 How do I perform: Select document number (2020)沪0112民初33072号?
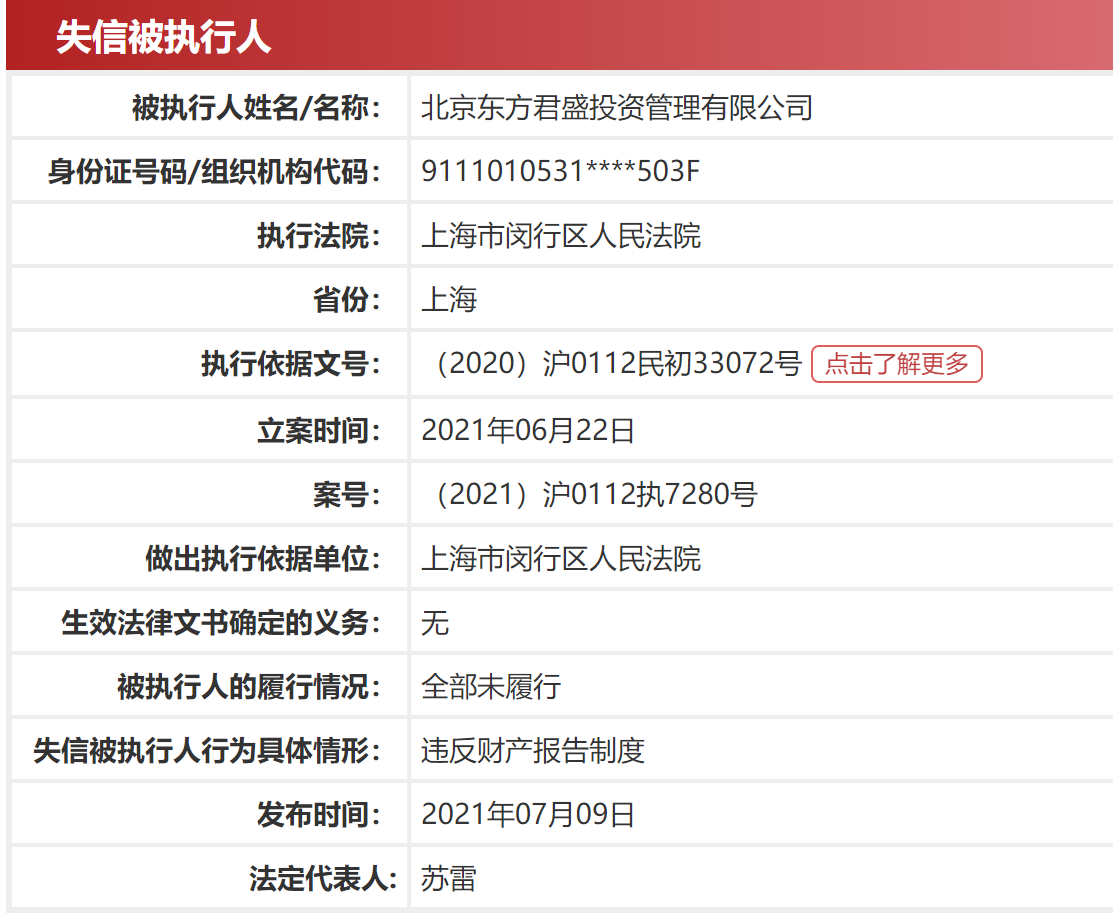616,363
